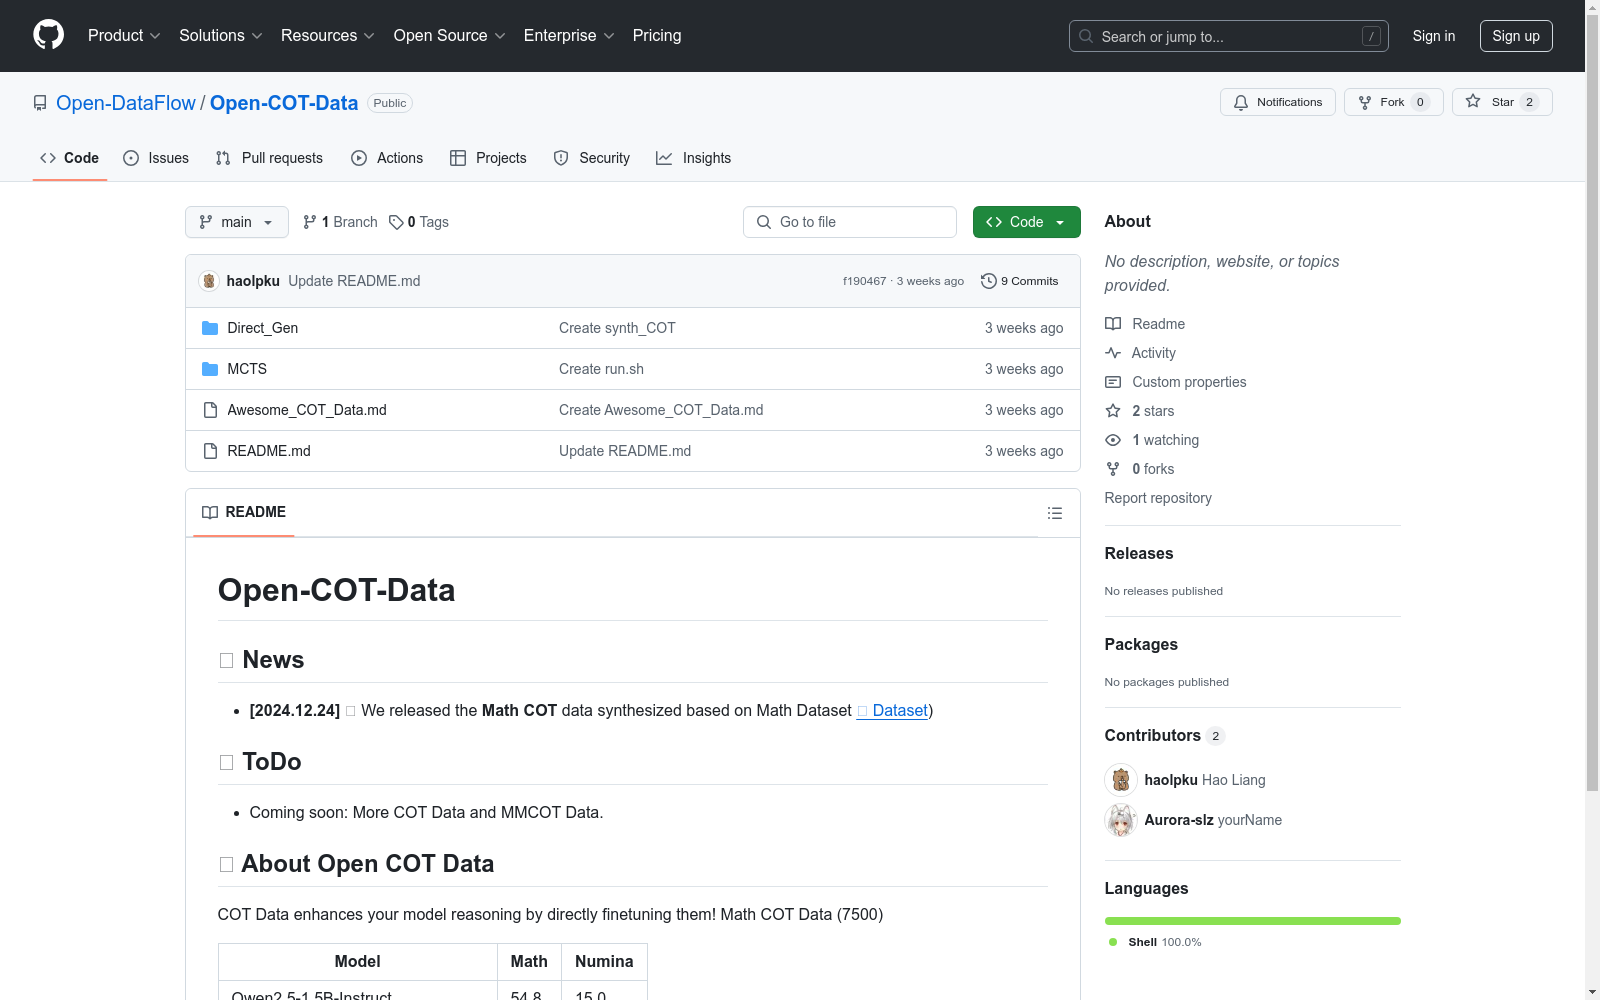Open the Pull requests tab
The width and height of the screenshot is (1600, 1000).
pyautogui.click(x=269, y=158)
